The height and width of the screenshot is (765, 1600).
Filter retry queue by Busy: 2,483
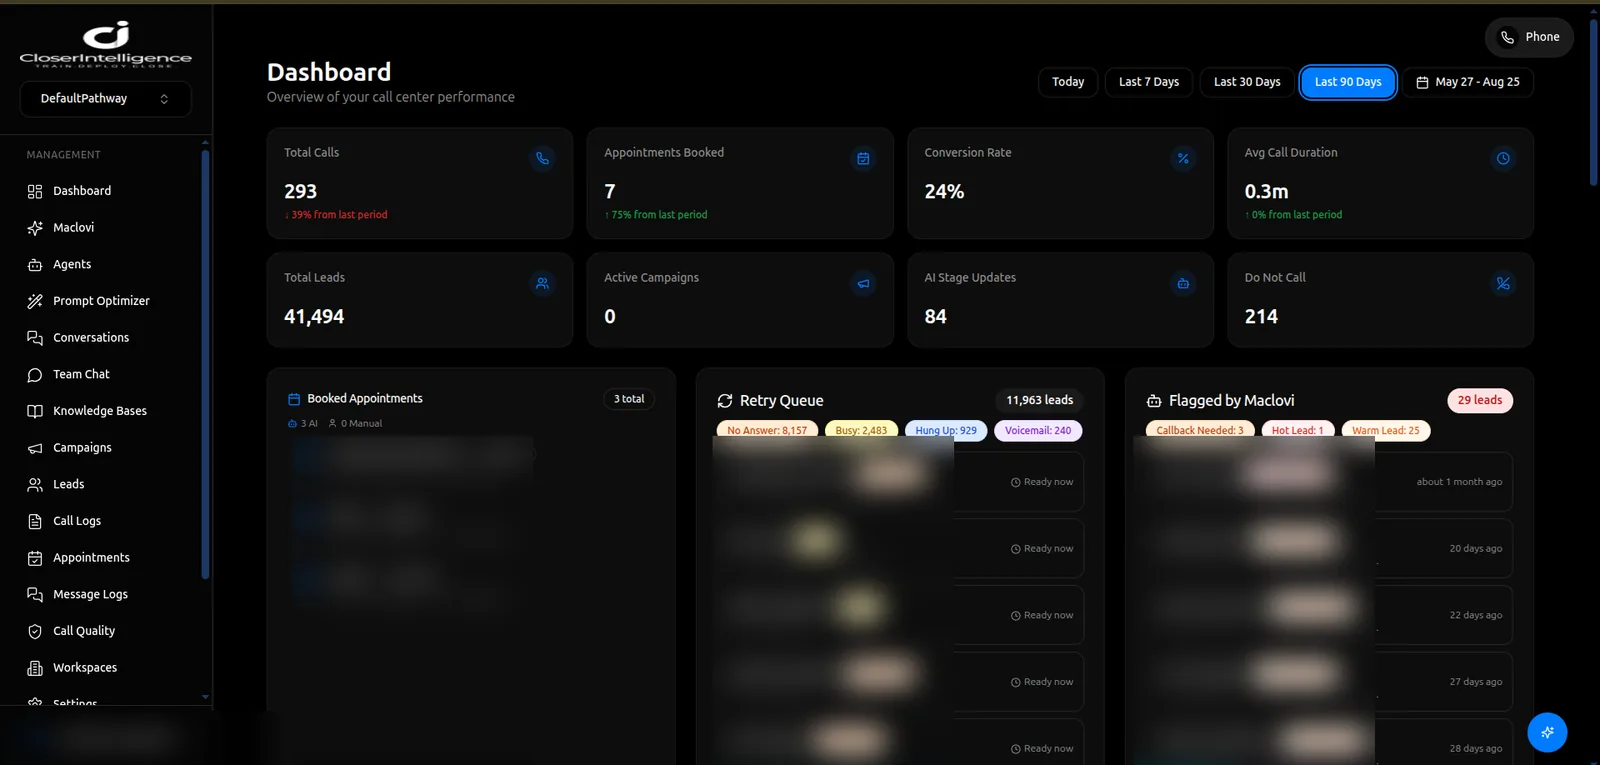point(861,431)
